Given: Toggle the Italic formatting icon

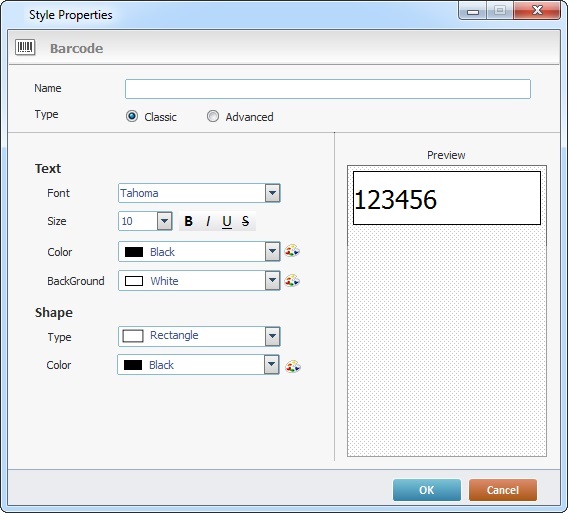Looking at the screenshot, I should pos(208,221).
